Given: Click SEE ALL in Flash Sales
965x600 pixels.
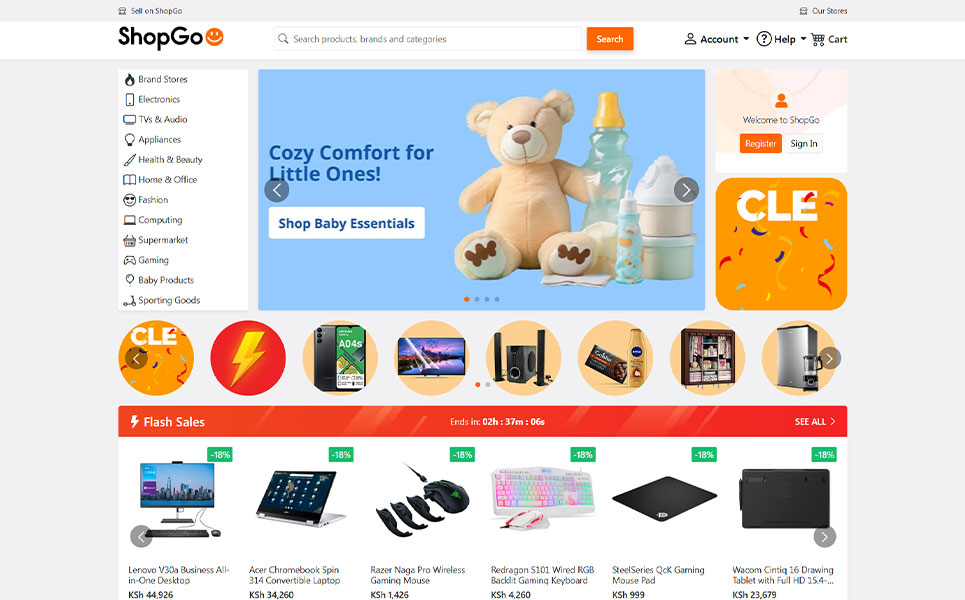Looking at the screenshot, I should point(815,422).
